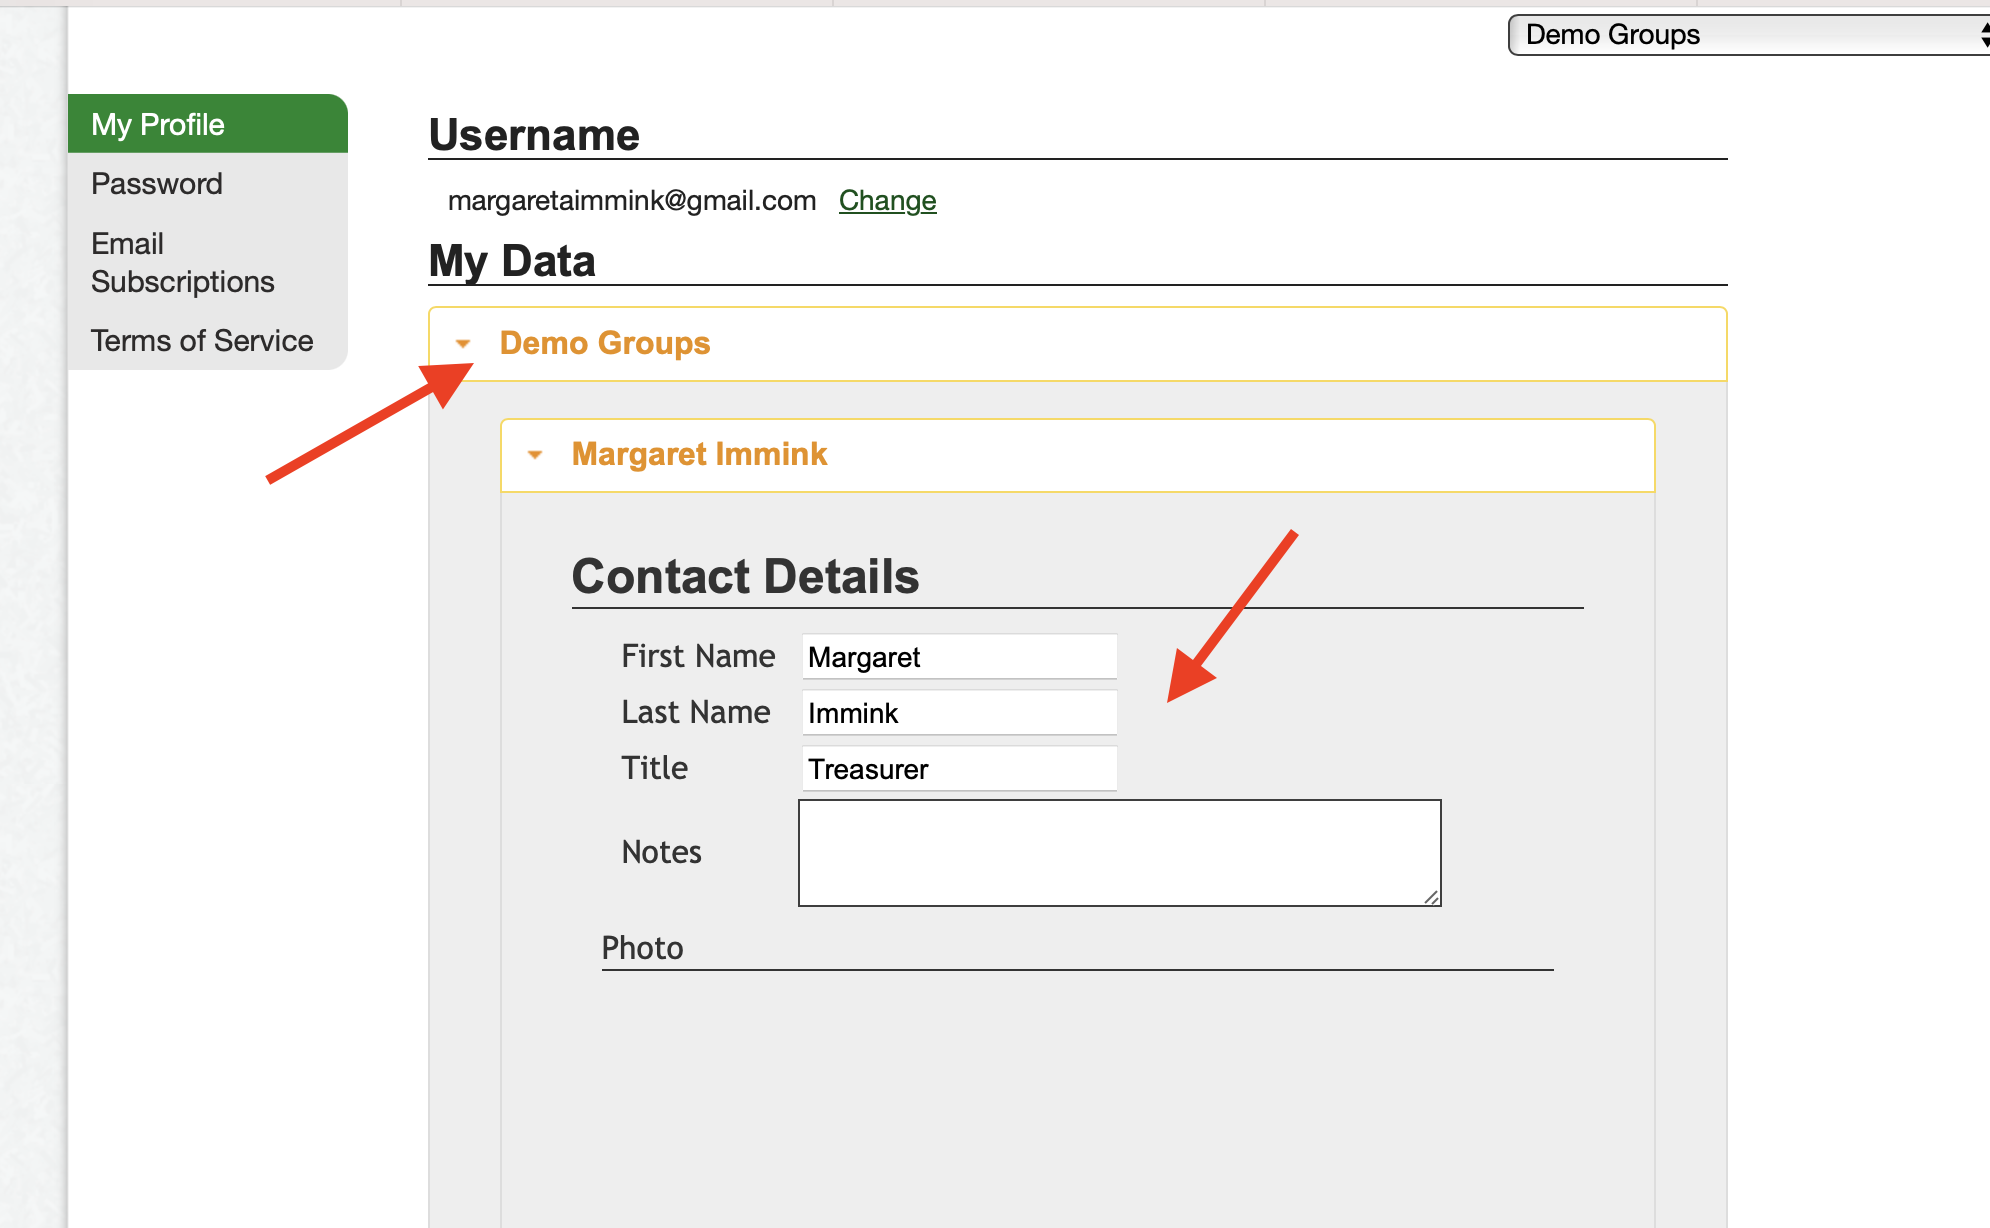Open Email Subscriptions
This screenshot has height=1228, width=1990.
[x=182, y=262]
